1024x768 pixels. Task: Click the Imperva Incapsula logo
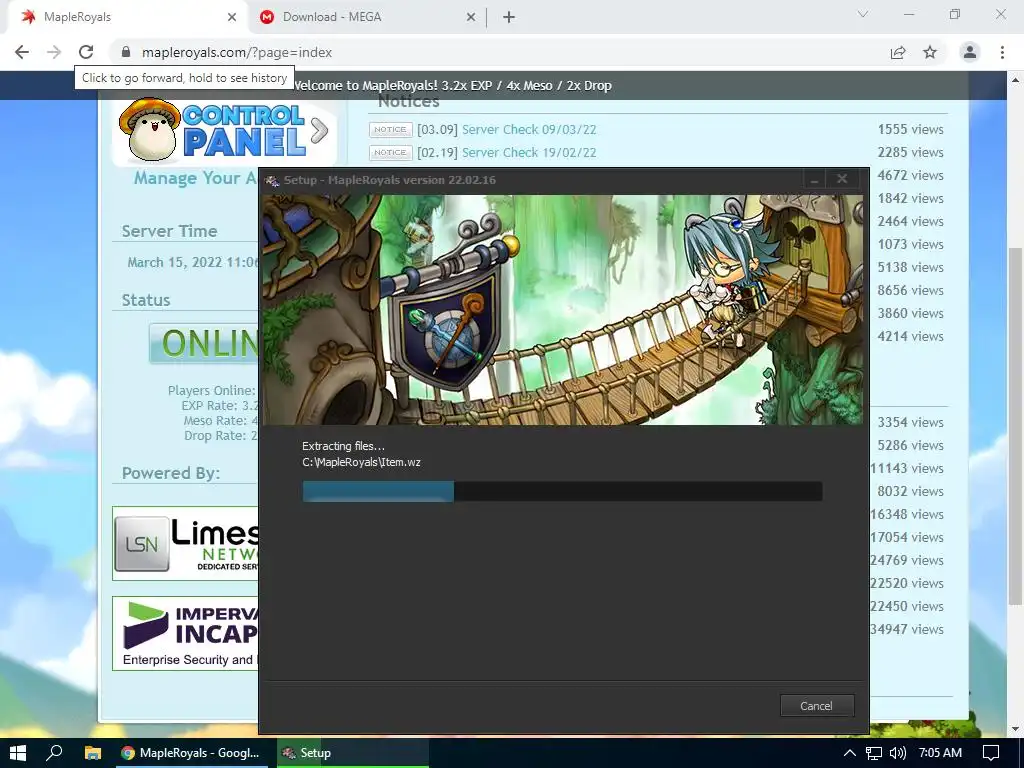pyautogui.click(x=186, y=633)
